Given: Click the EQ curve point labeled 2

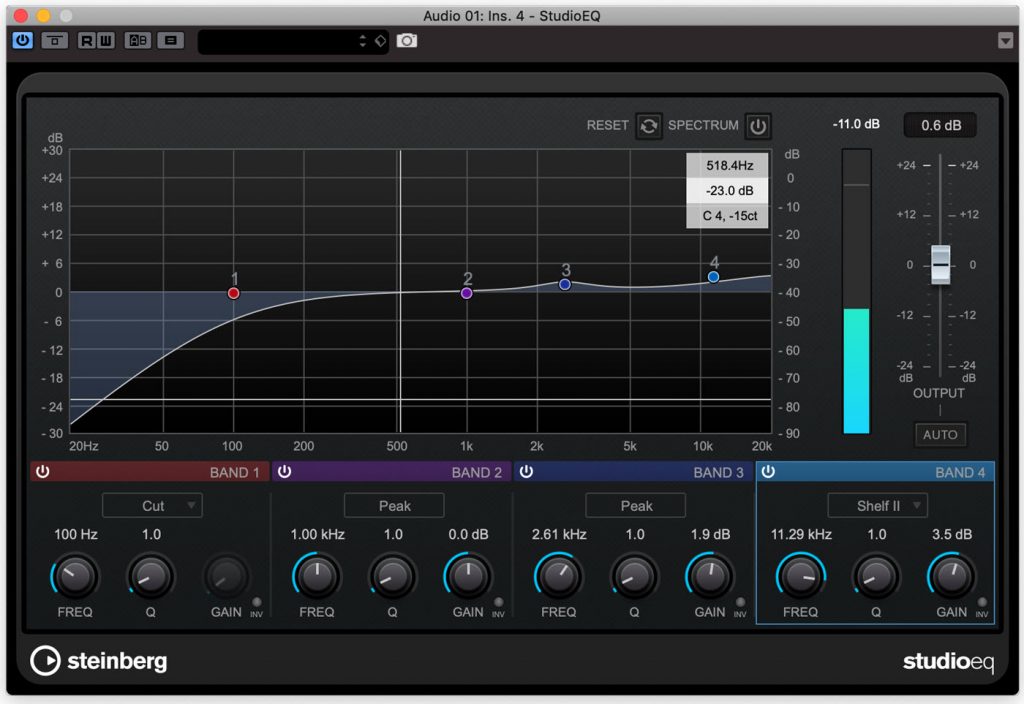Looking at the screenshot, I should coord(466,293).
